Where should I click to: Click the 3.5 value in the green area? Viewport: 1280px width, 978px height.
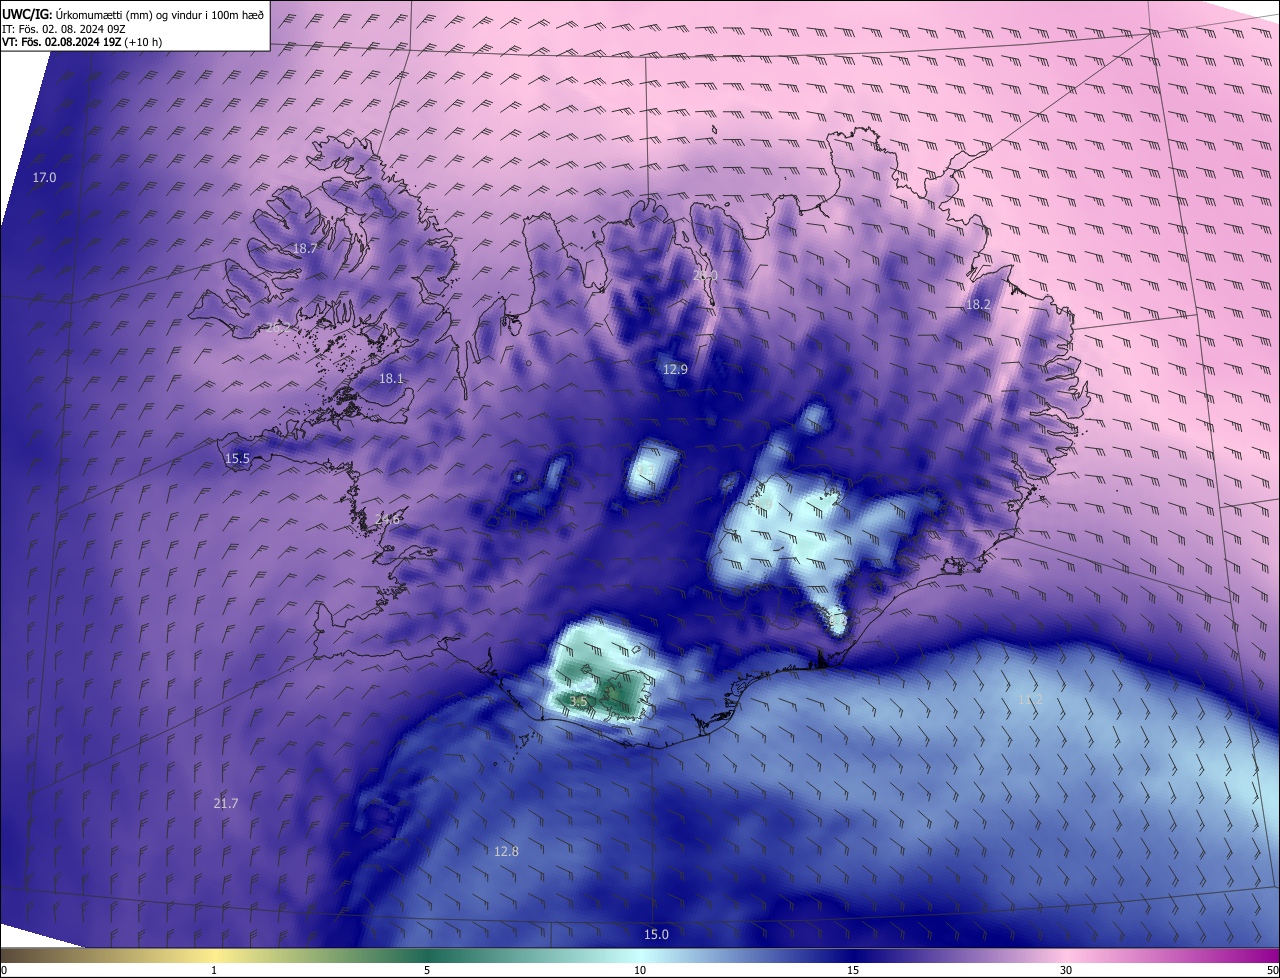[x=578, y=701]
